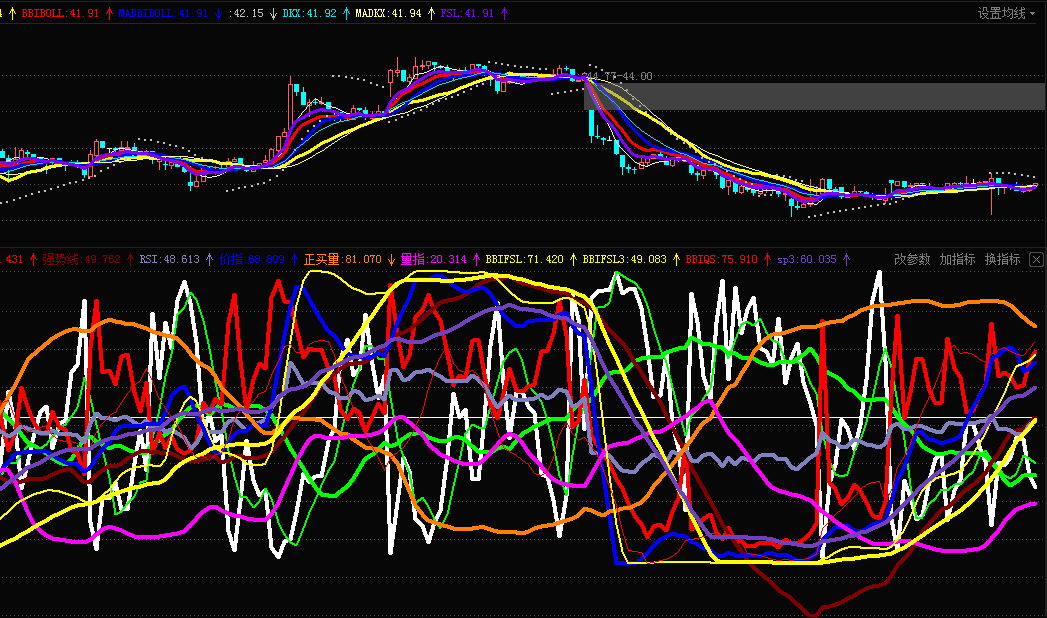Click the dark red up arrow after 强势线

pos(130,260)
